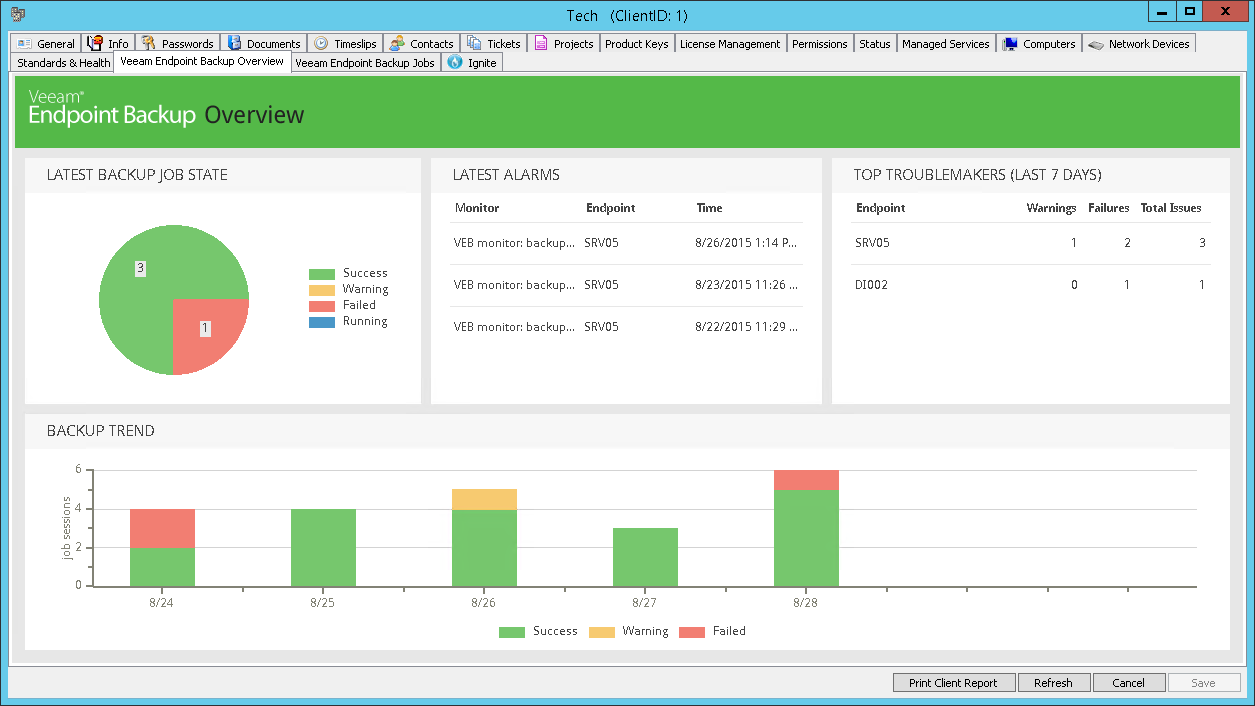Screen dimensions: 1255x706
Task: Click the 8/28 bar in Backup Trend
Action: pyautogui.click(x=806, y=535)
